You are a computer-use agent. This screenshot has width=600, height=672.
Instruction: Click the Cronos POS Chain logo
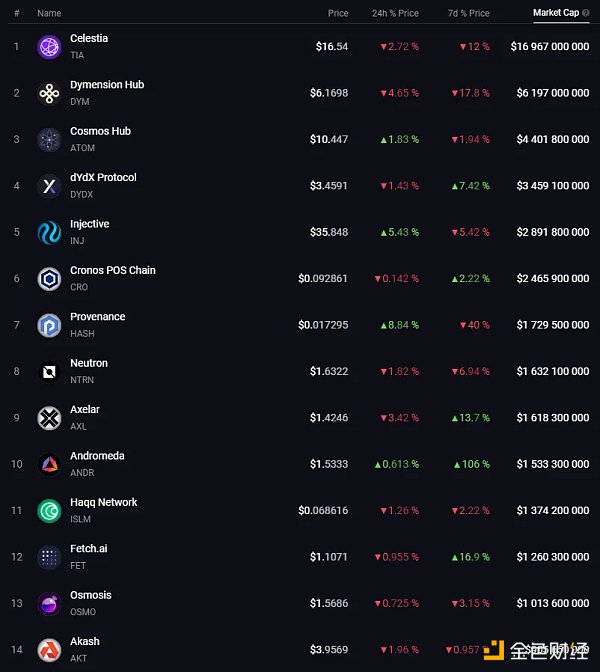49,279
